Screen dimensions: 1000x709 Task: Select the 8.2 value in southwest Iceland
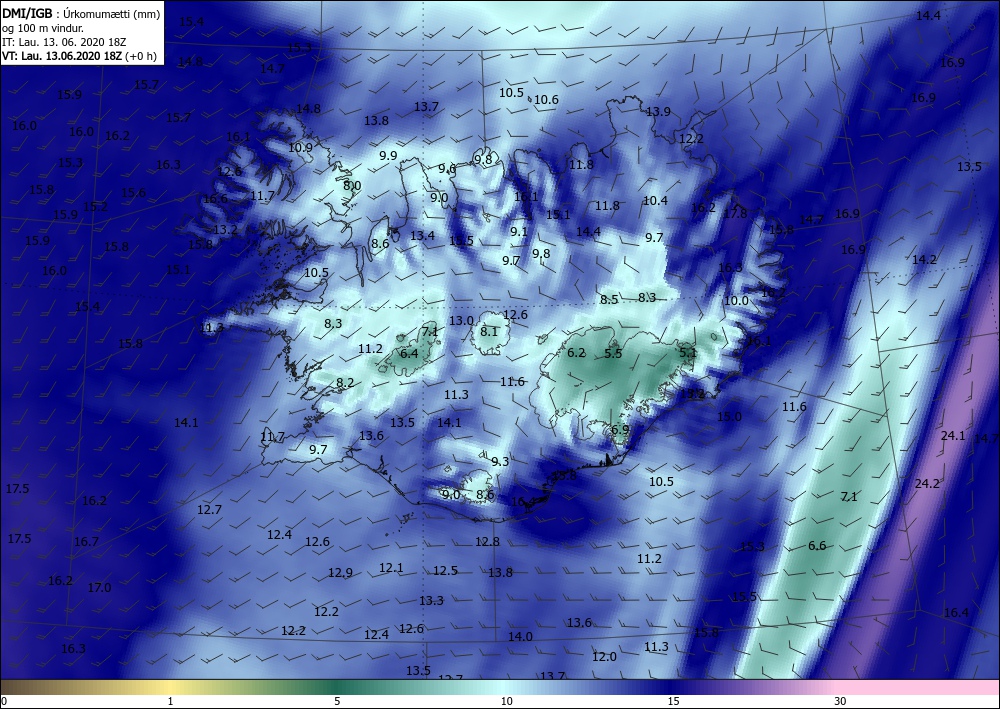click(345, 383)
